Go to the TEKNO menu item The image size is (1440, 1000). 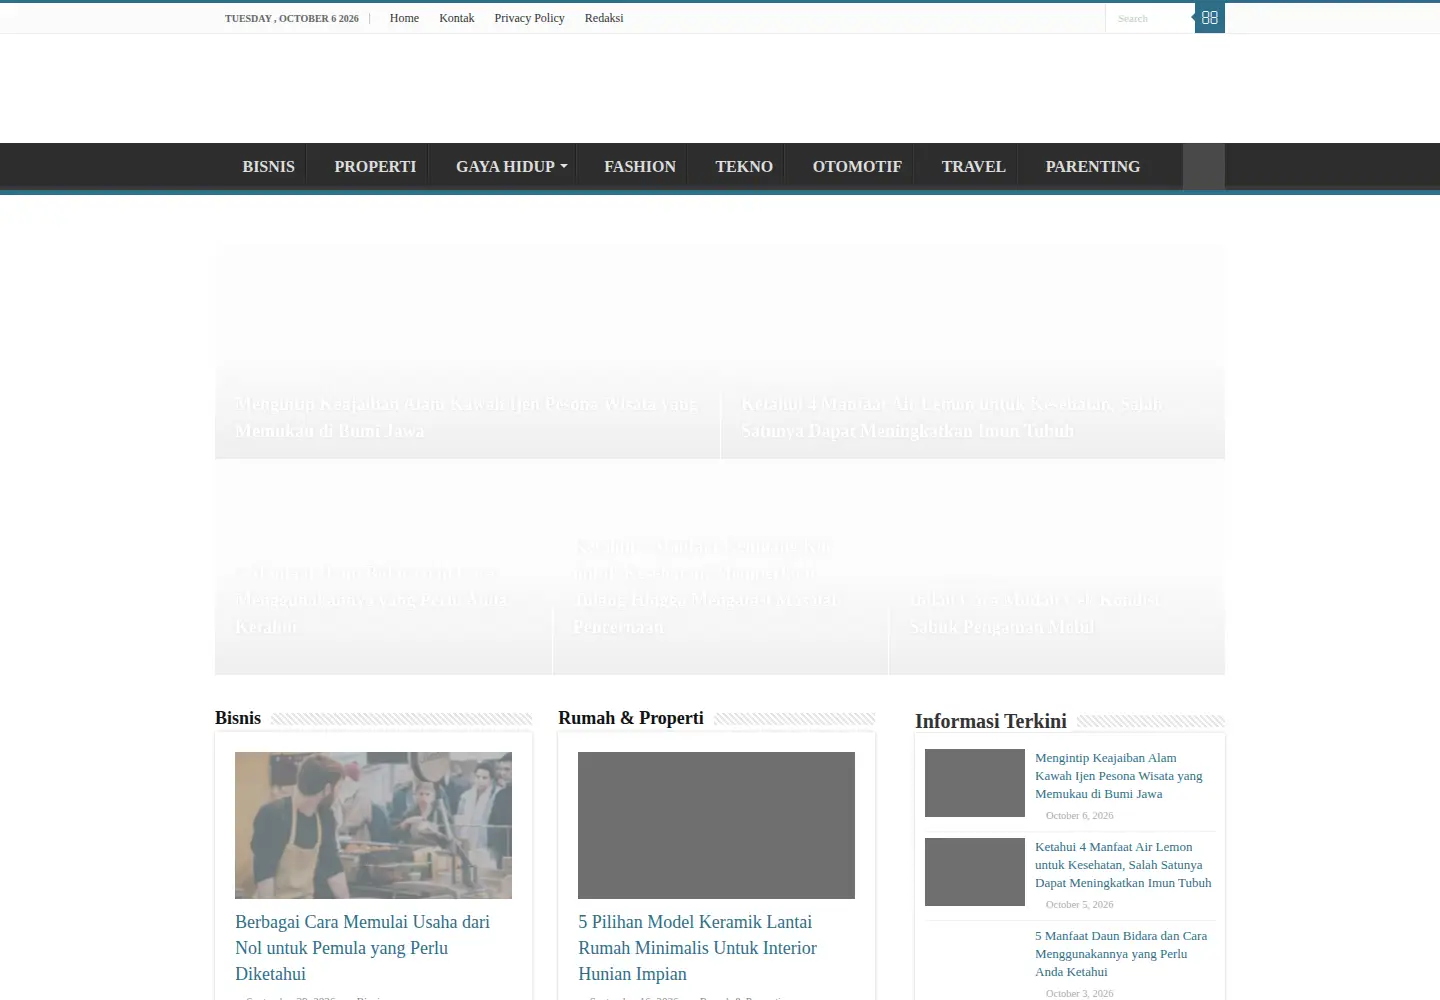(x=744, y=167)
